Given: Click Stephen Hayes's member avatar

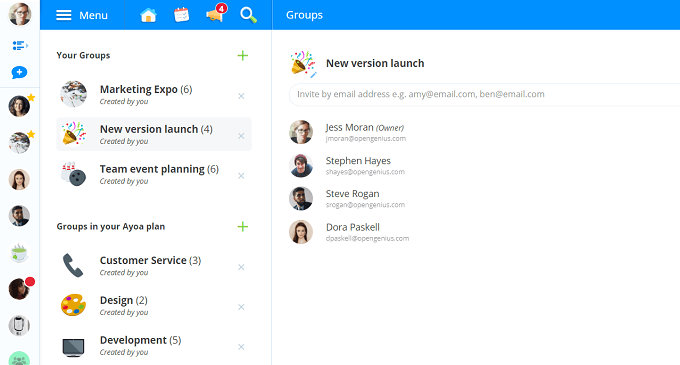Looking at the screenshot, I should 301,165.
